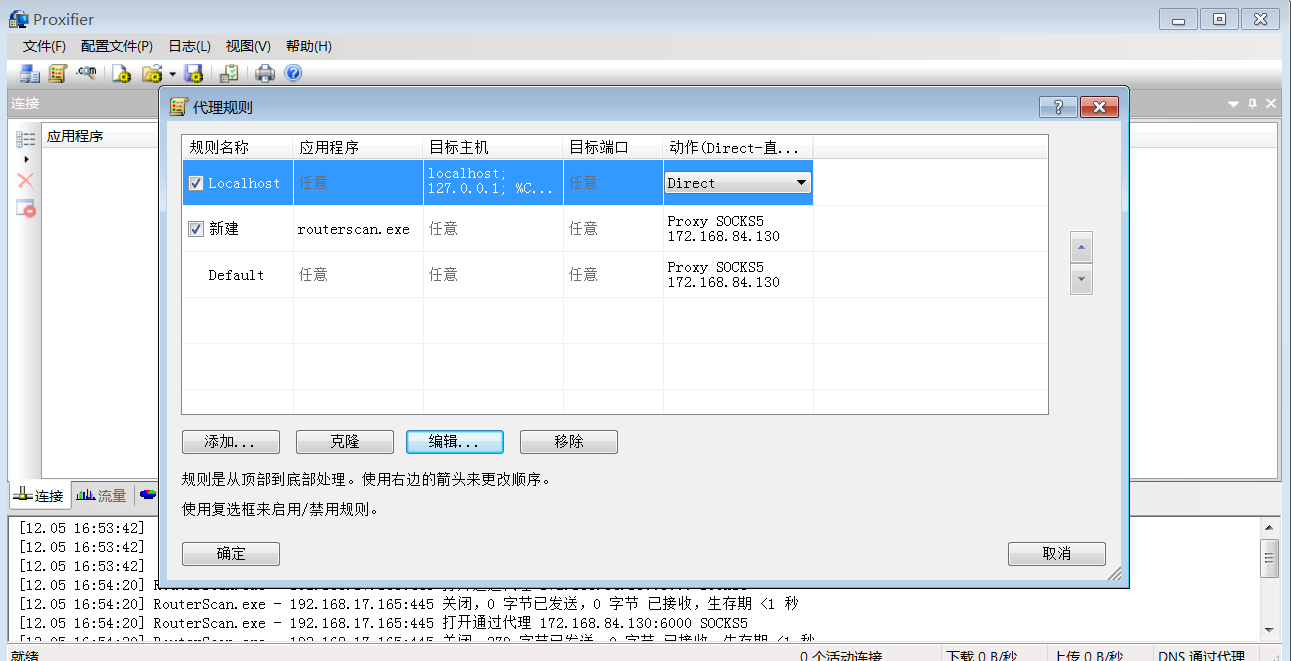Click the small arrow under list icon
1291x661 pixels.
click(x=26, y=159)
